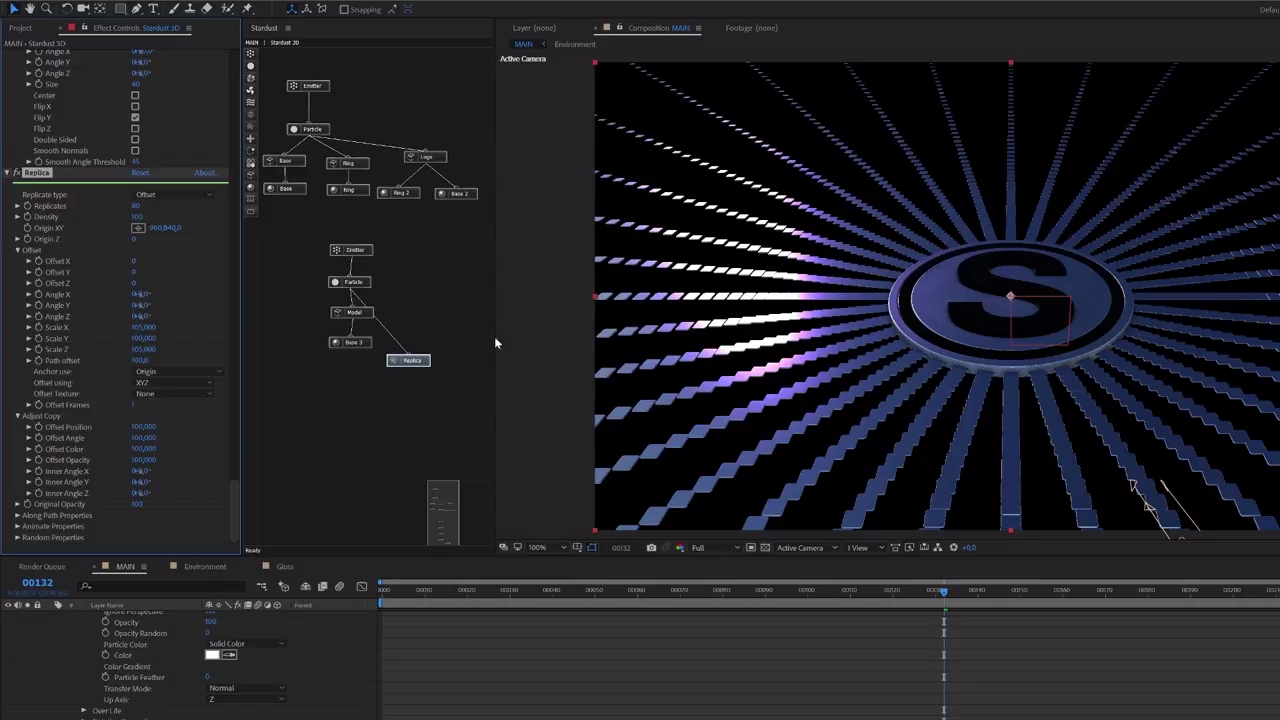This screenshot has width=1280, height=720.
Task: Open the Transfer Mode dropdown
Action: (245, 688)
